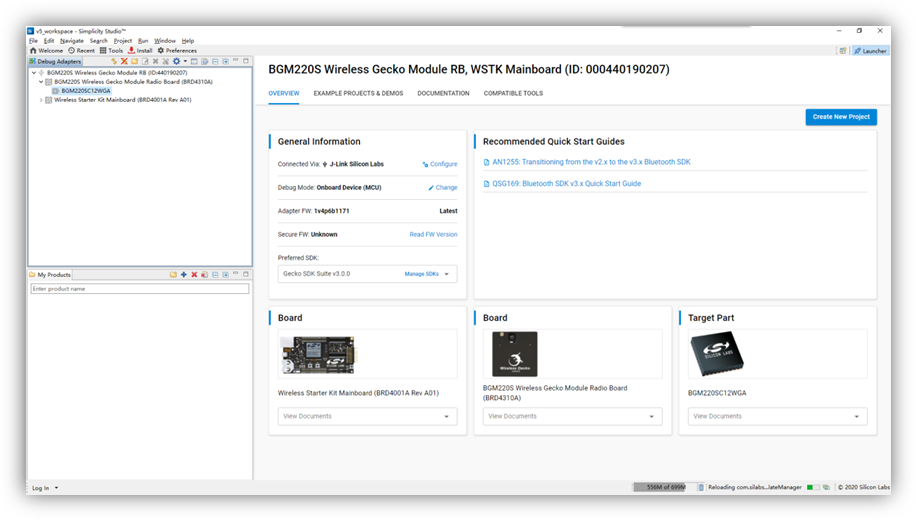Maximize the My Products panel
Viewport: 916px width, 520px height.
[x=246, y=274]
